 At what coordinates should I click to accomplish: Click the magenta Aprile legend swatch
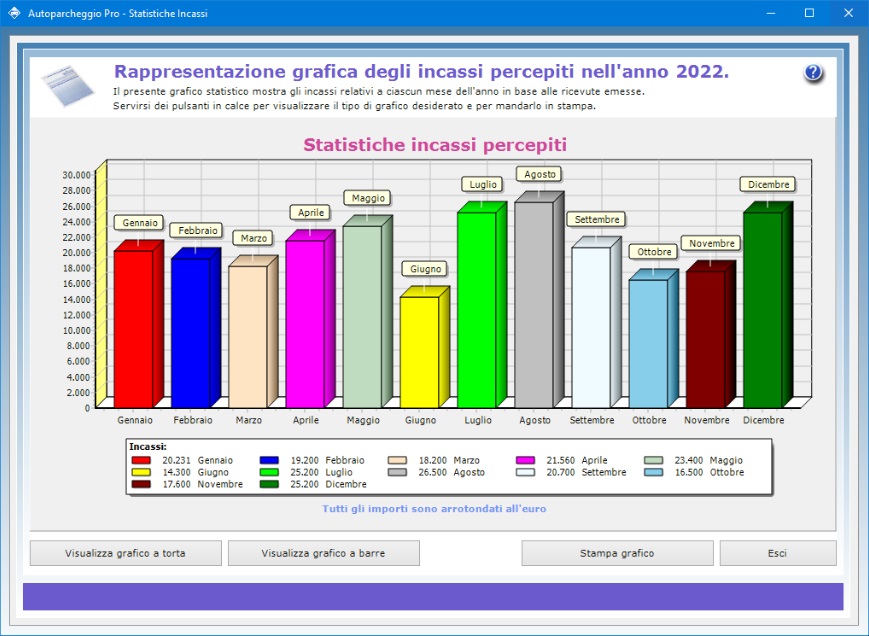pos(525,460)
